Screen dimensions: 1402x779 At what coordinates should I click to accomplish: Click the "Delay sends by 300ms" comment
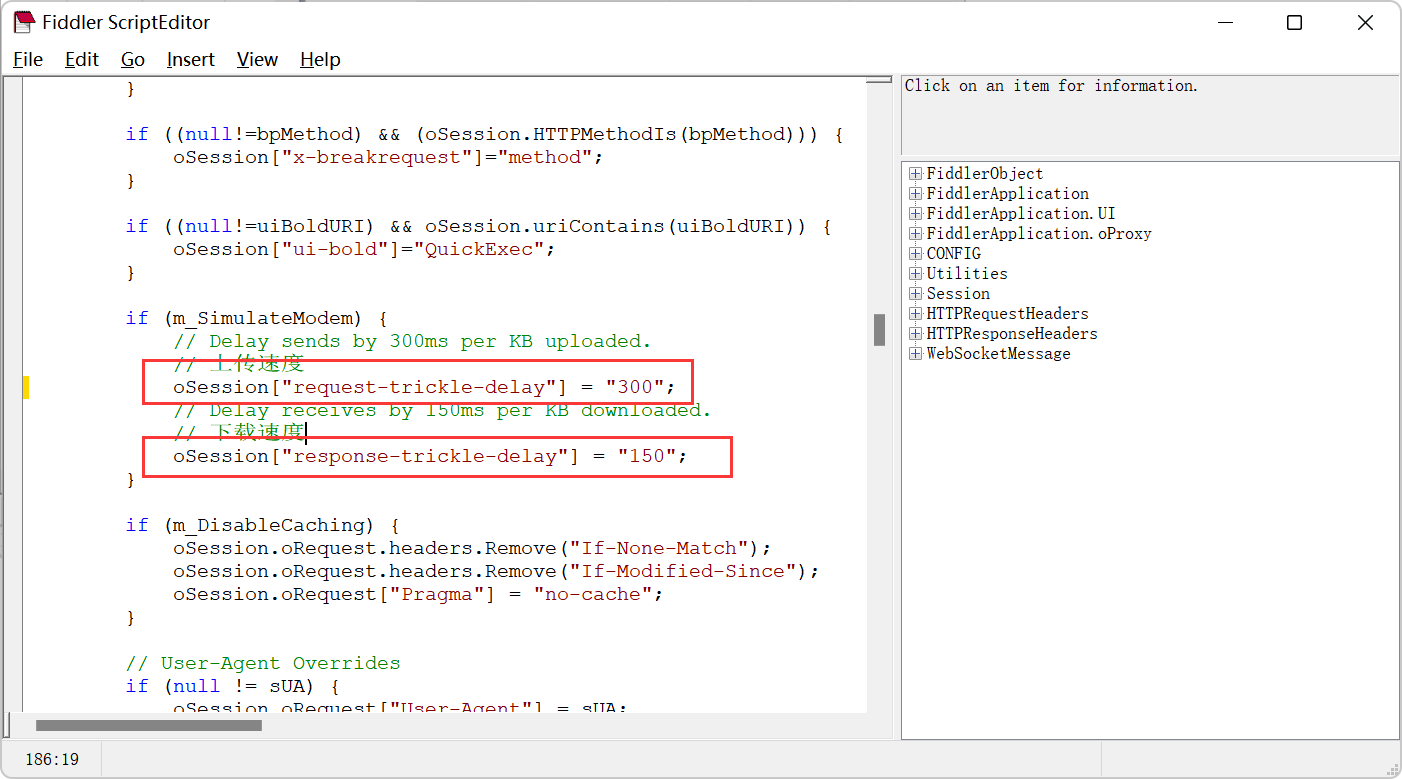tap(412, 341)
